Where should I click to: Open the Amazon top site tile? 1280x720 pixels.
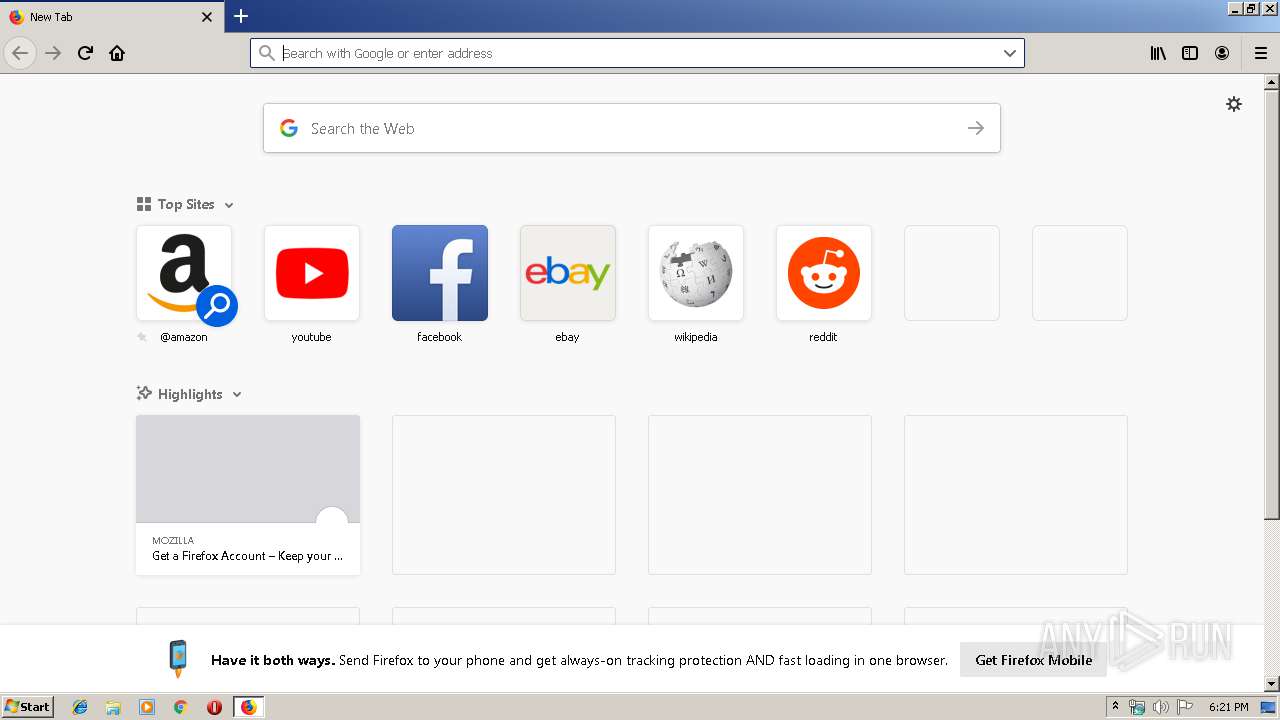coord(184,273)
